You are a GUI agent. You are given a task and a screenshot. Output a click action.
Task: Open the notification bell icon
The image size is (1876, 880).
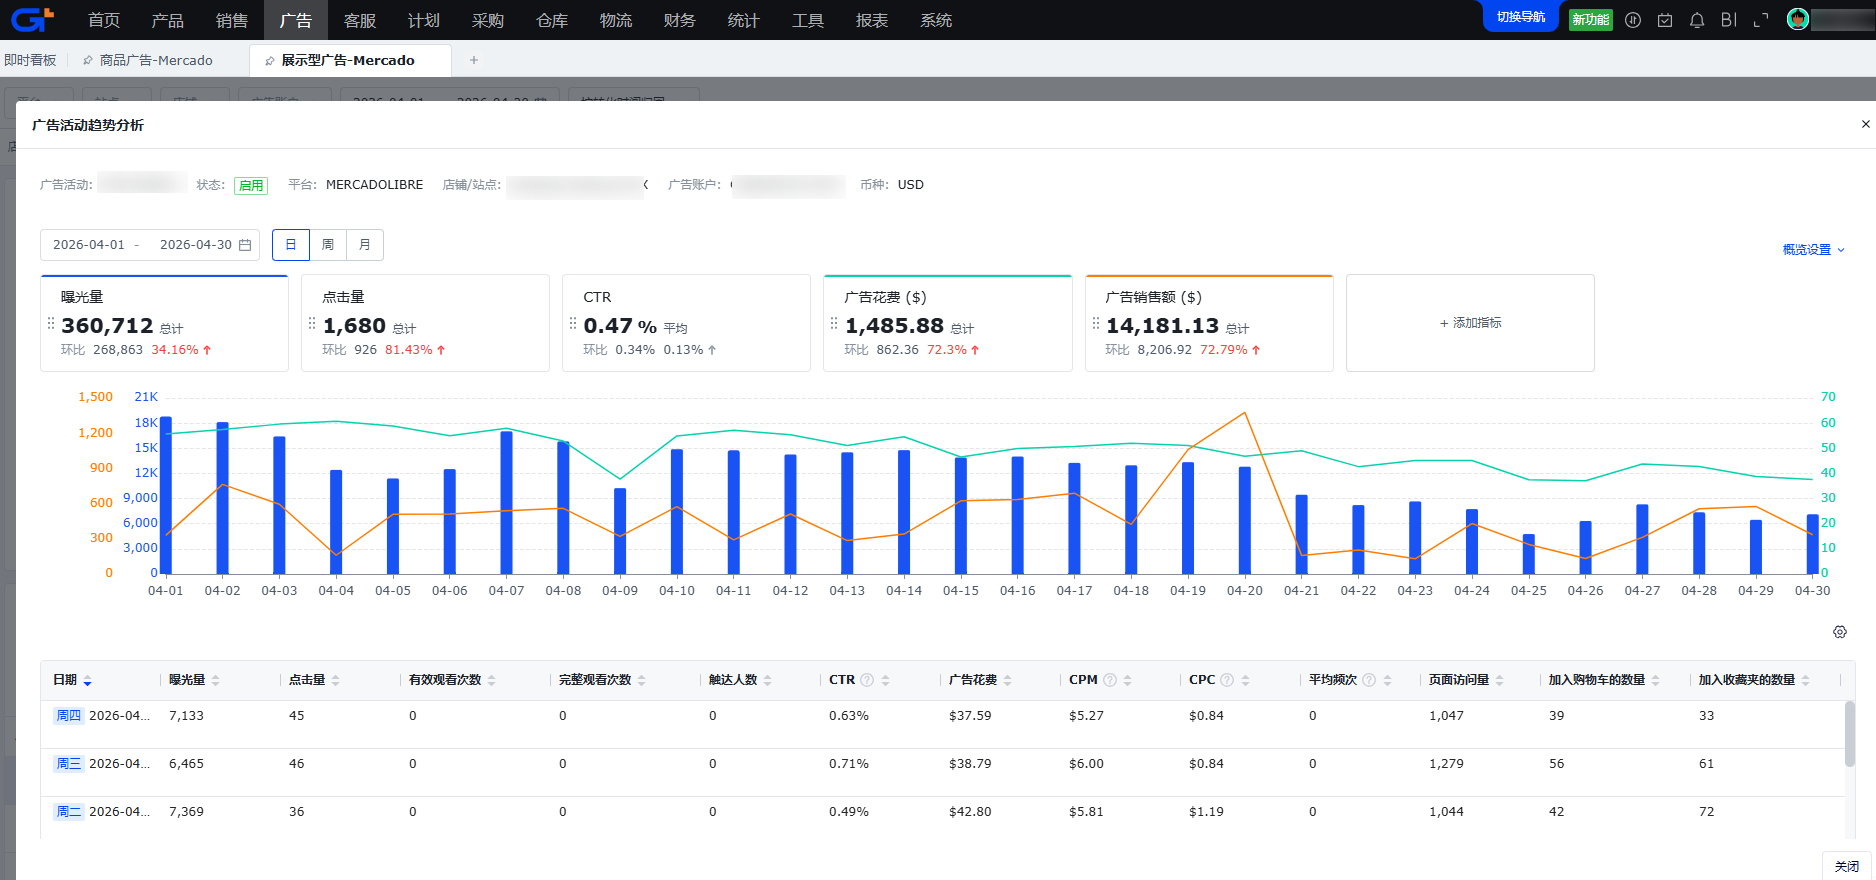[x=1697, y=20]
